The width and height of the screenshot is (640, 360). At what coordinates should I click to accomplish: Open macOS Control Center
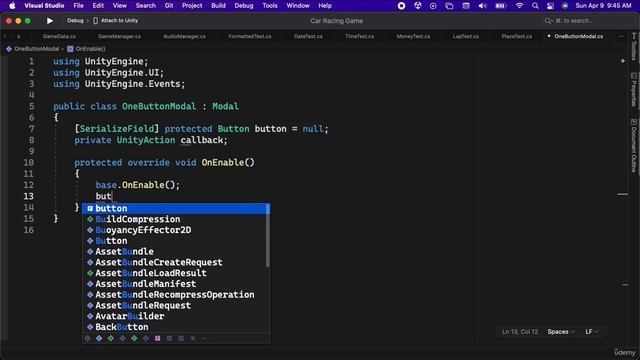(550, 6)
